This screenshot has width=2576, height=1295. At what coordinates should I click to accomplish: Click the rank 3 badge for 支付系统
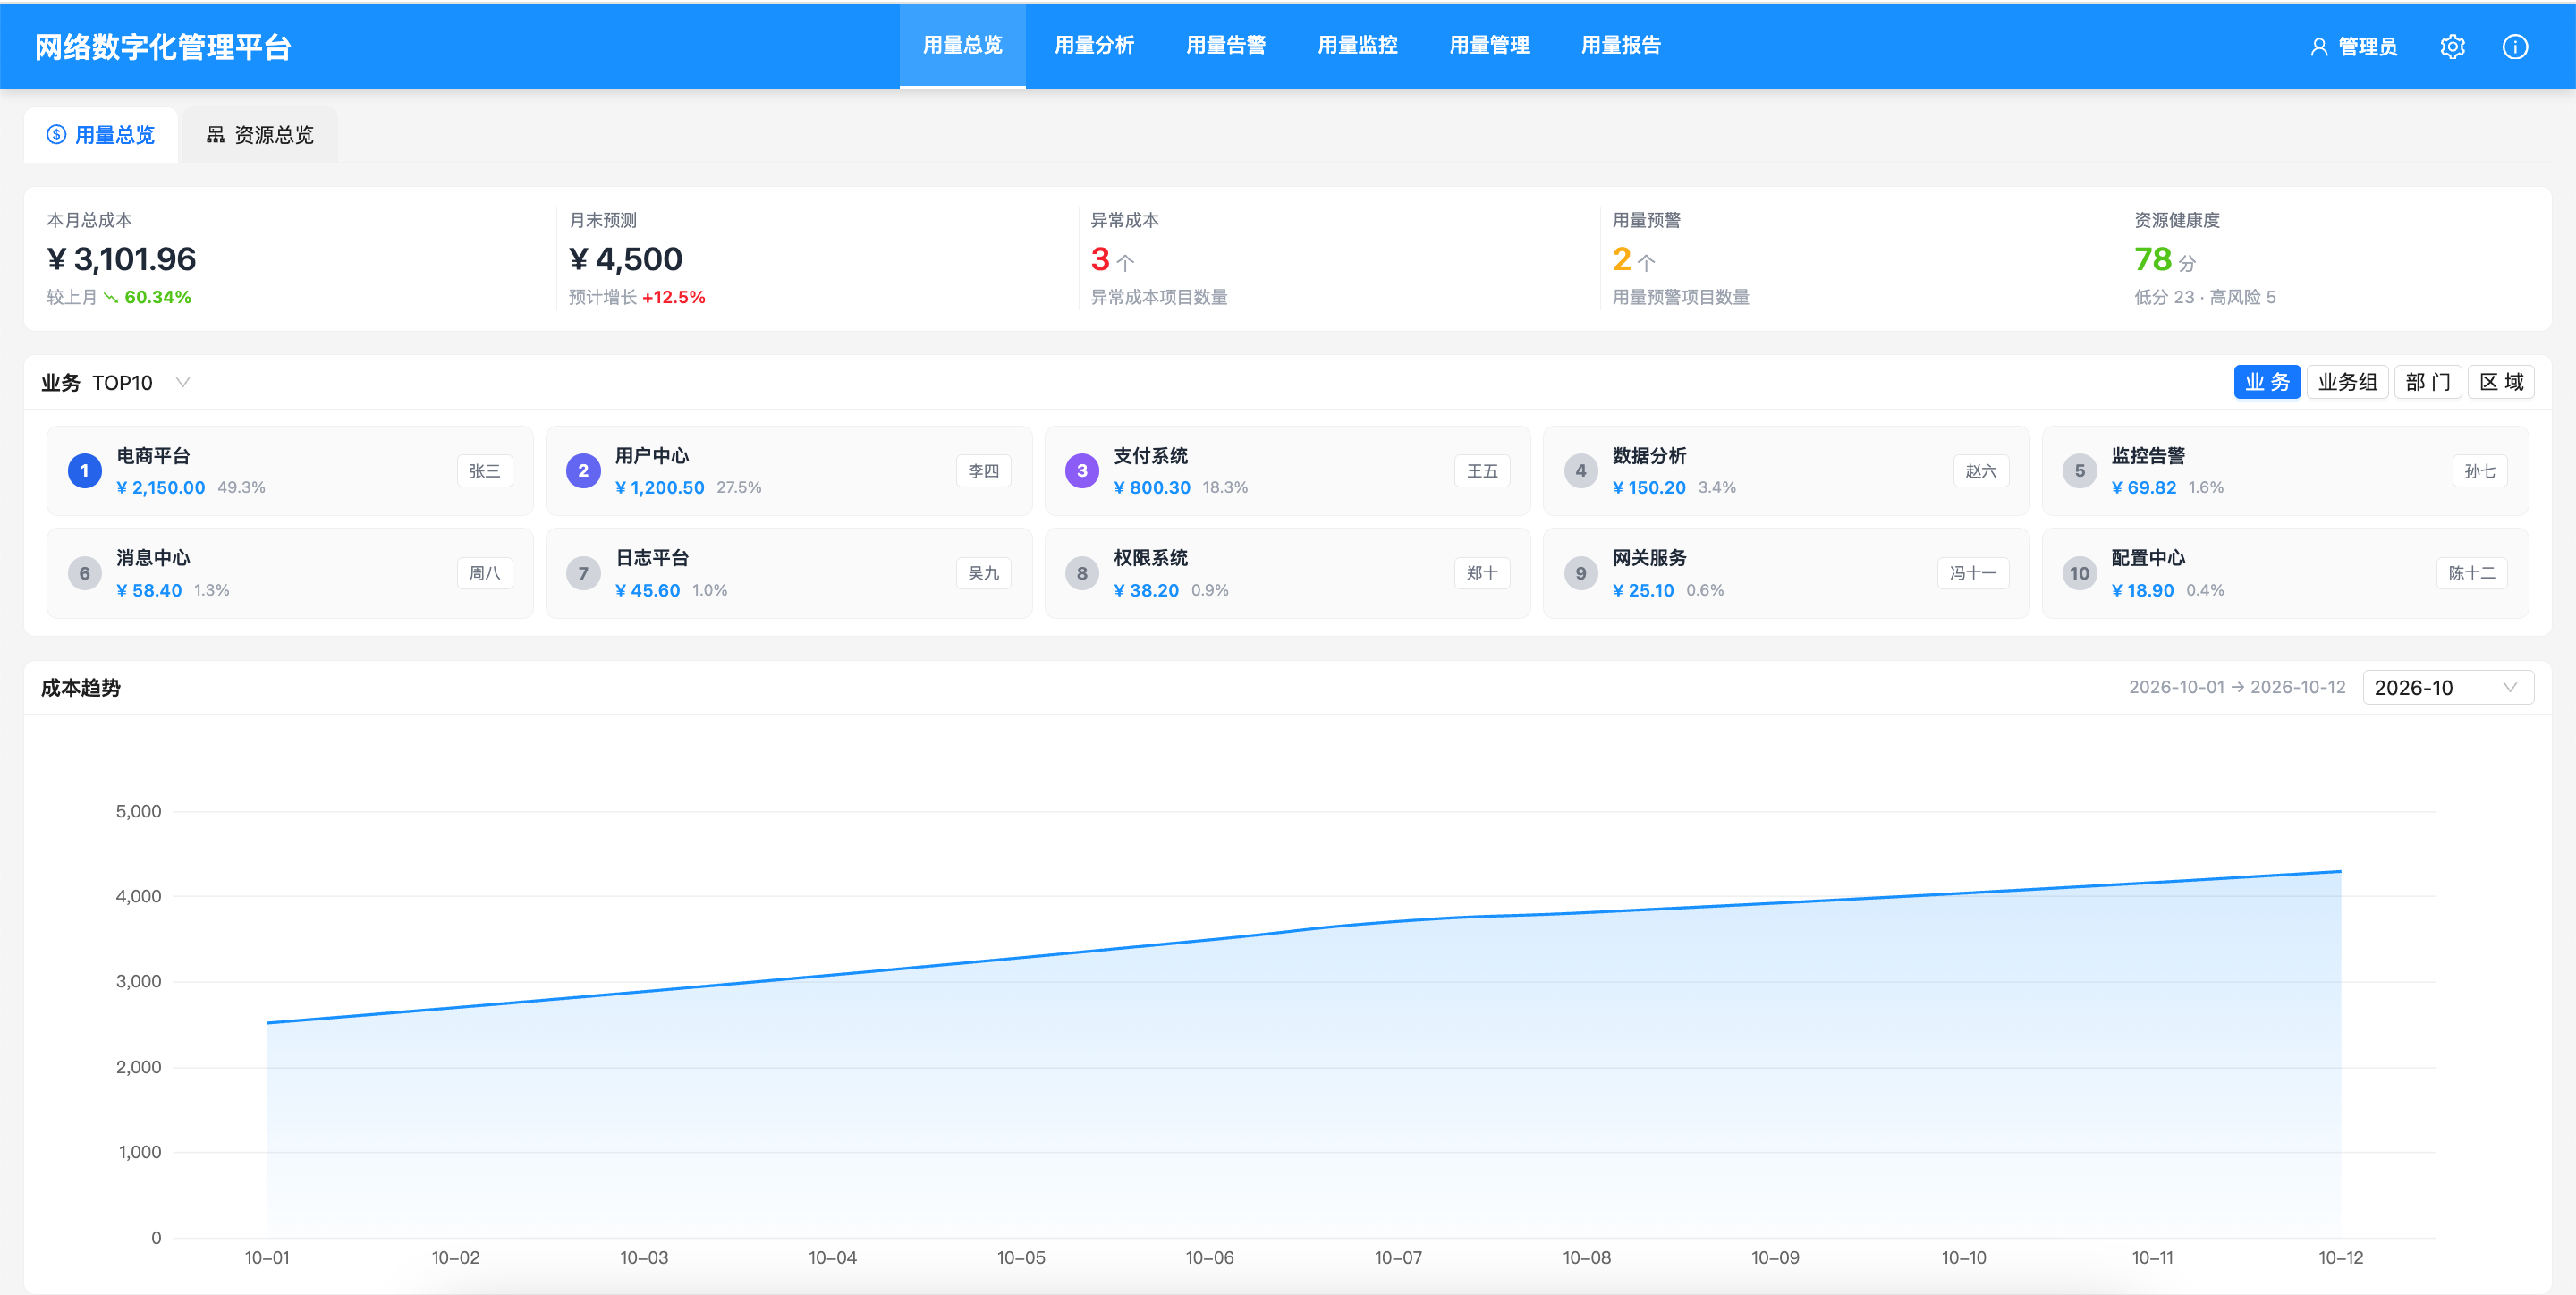[1082, 471]
